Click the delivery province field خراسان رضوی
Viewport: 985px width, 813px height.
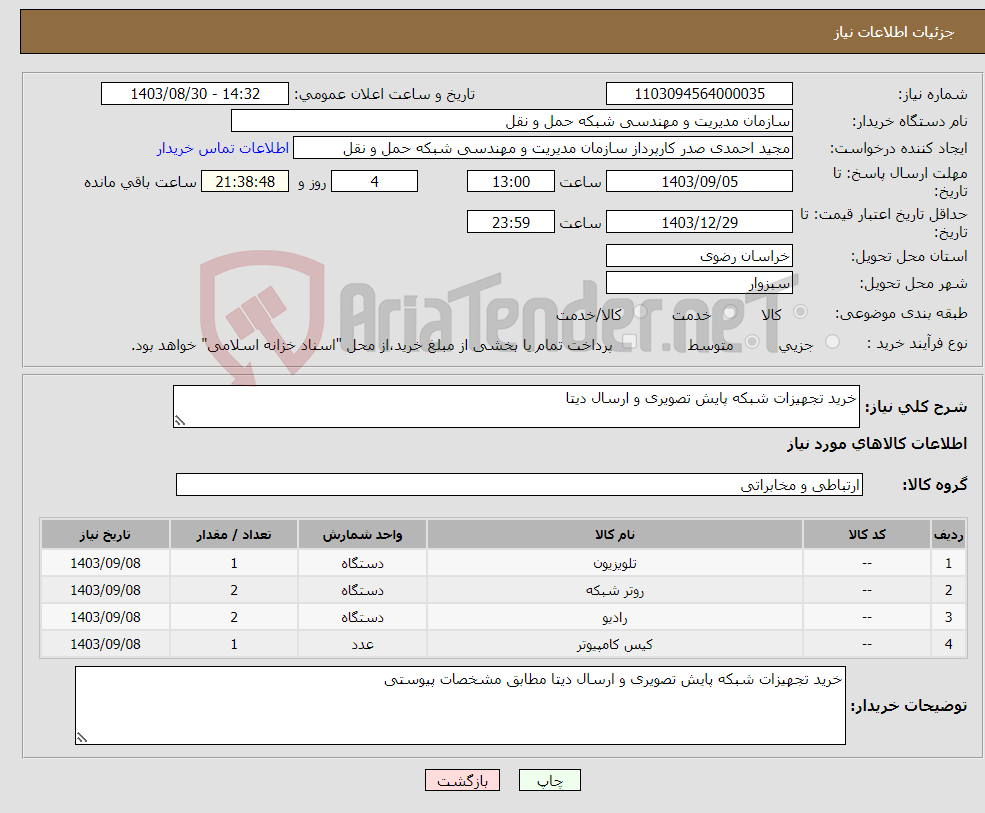pos(699,256)
